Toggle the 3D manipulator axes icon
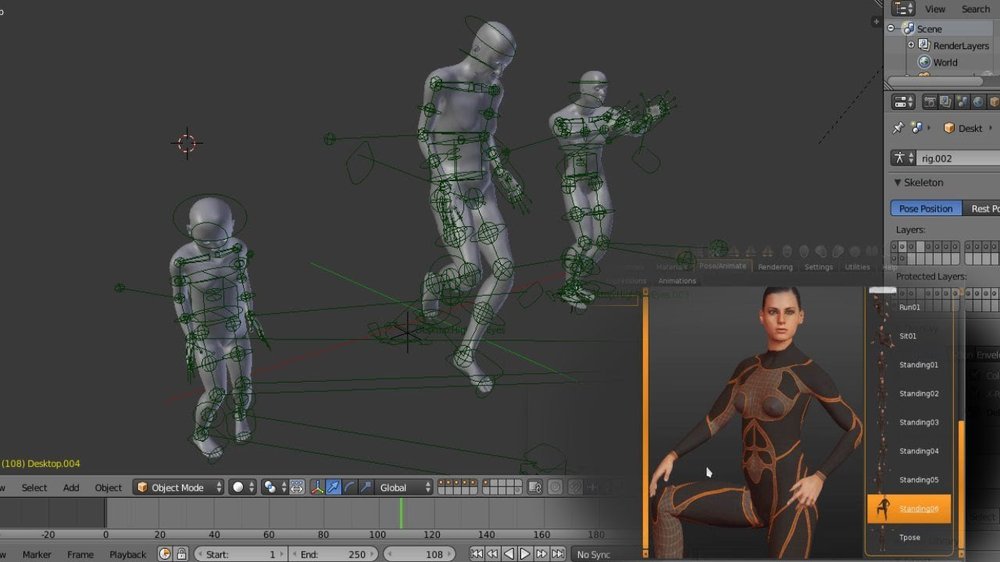The width and height of the screenshot is (1000, 562). (317, 487)
